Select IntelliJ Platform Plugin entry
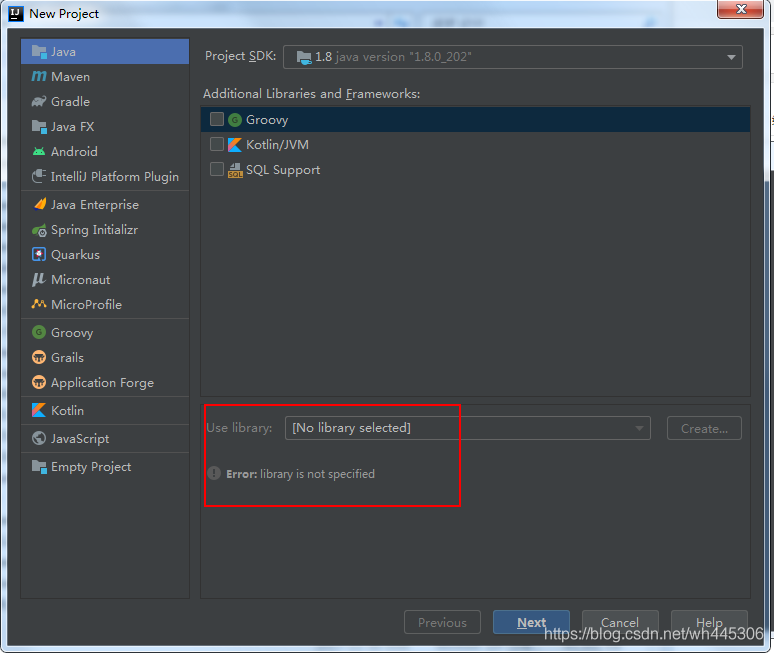The width and height of the screenshot is (774, 653). [x=105, y=176]
